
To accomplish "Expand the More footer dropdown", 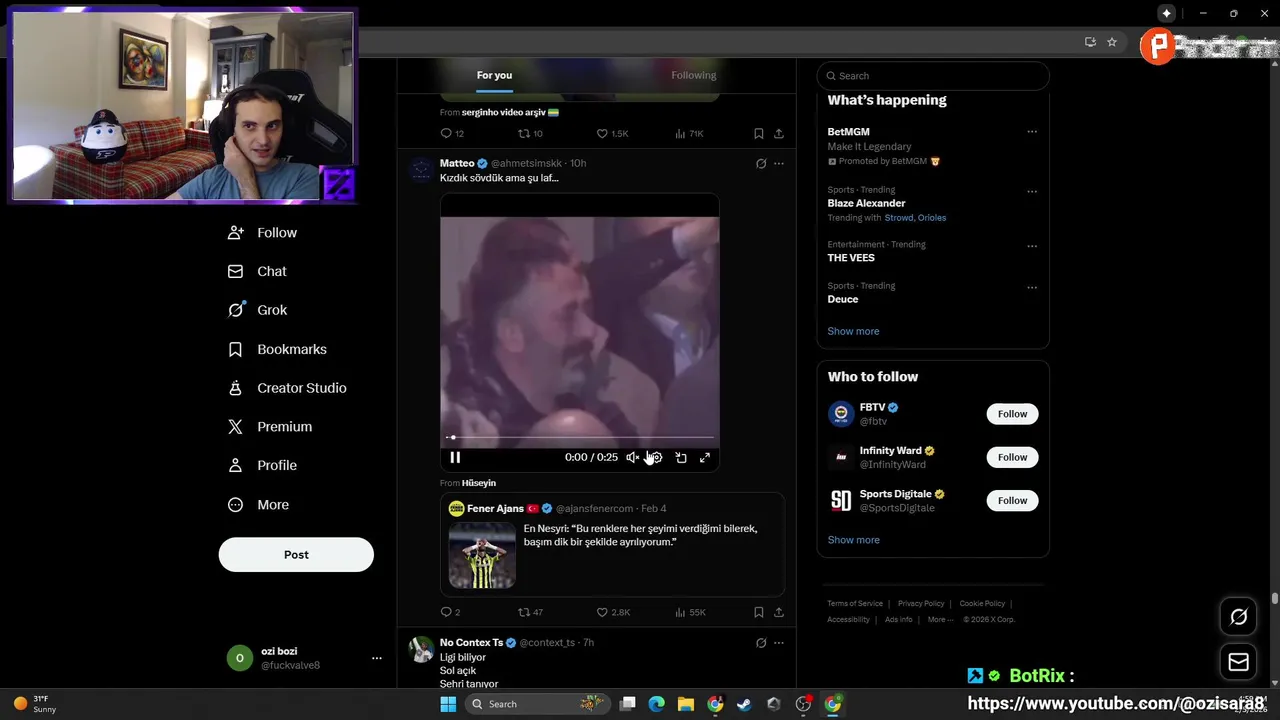I will coord(940,620).
